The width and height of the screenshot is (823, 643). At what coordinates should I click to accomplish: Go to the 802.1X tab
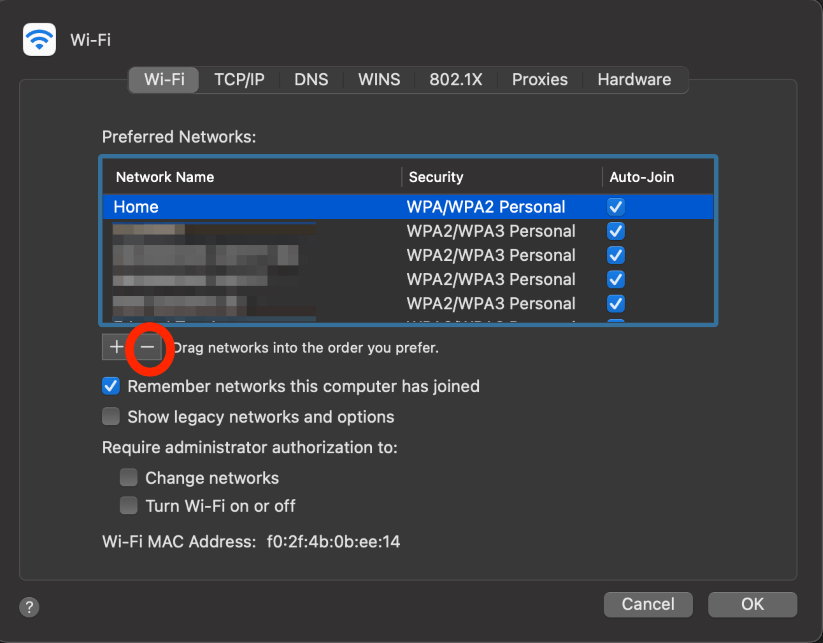[456, 80]
